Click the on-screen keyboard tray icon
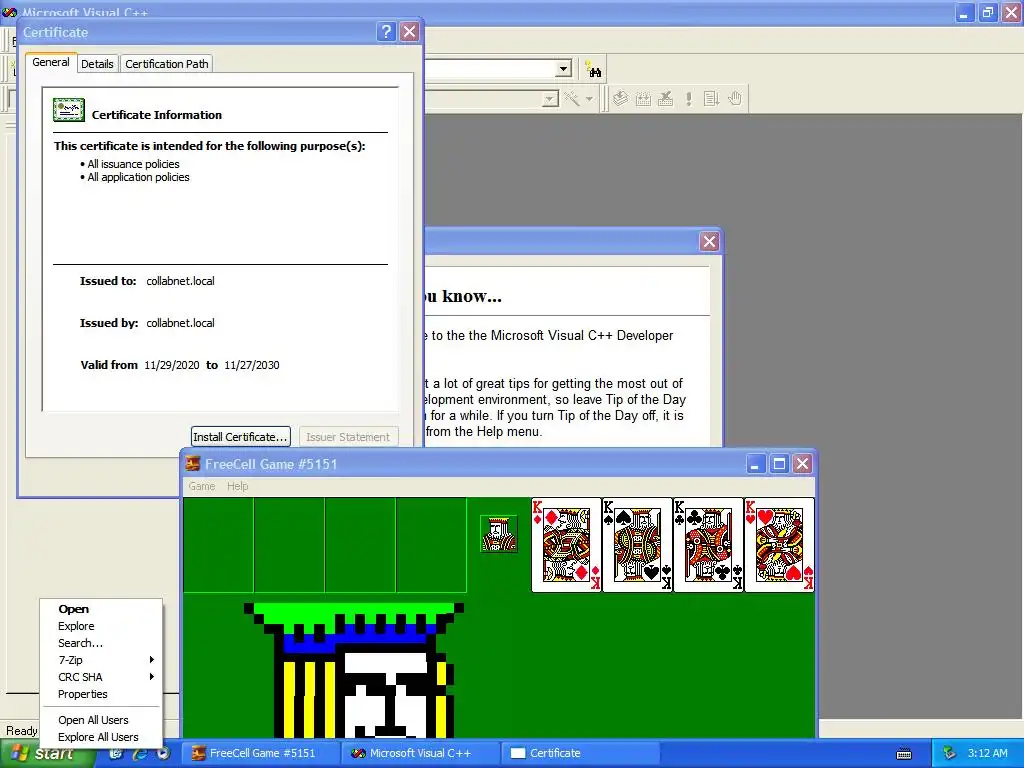The width and height of the screenshot is (1024, 768). pos(904,754)
